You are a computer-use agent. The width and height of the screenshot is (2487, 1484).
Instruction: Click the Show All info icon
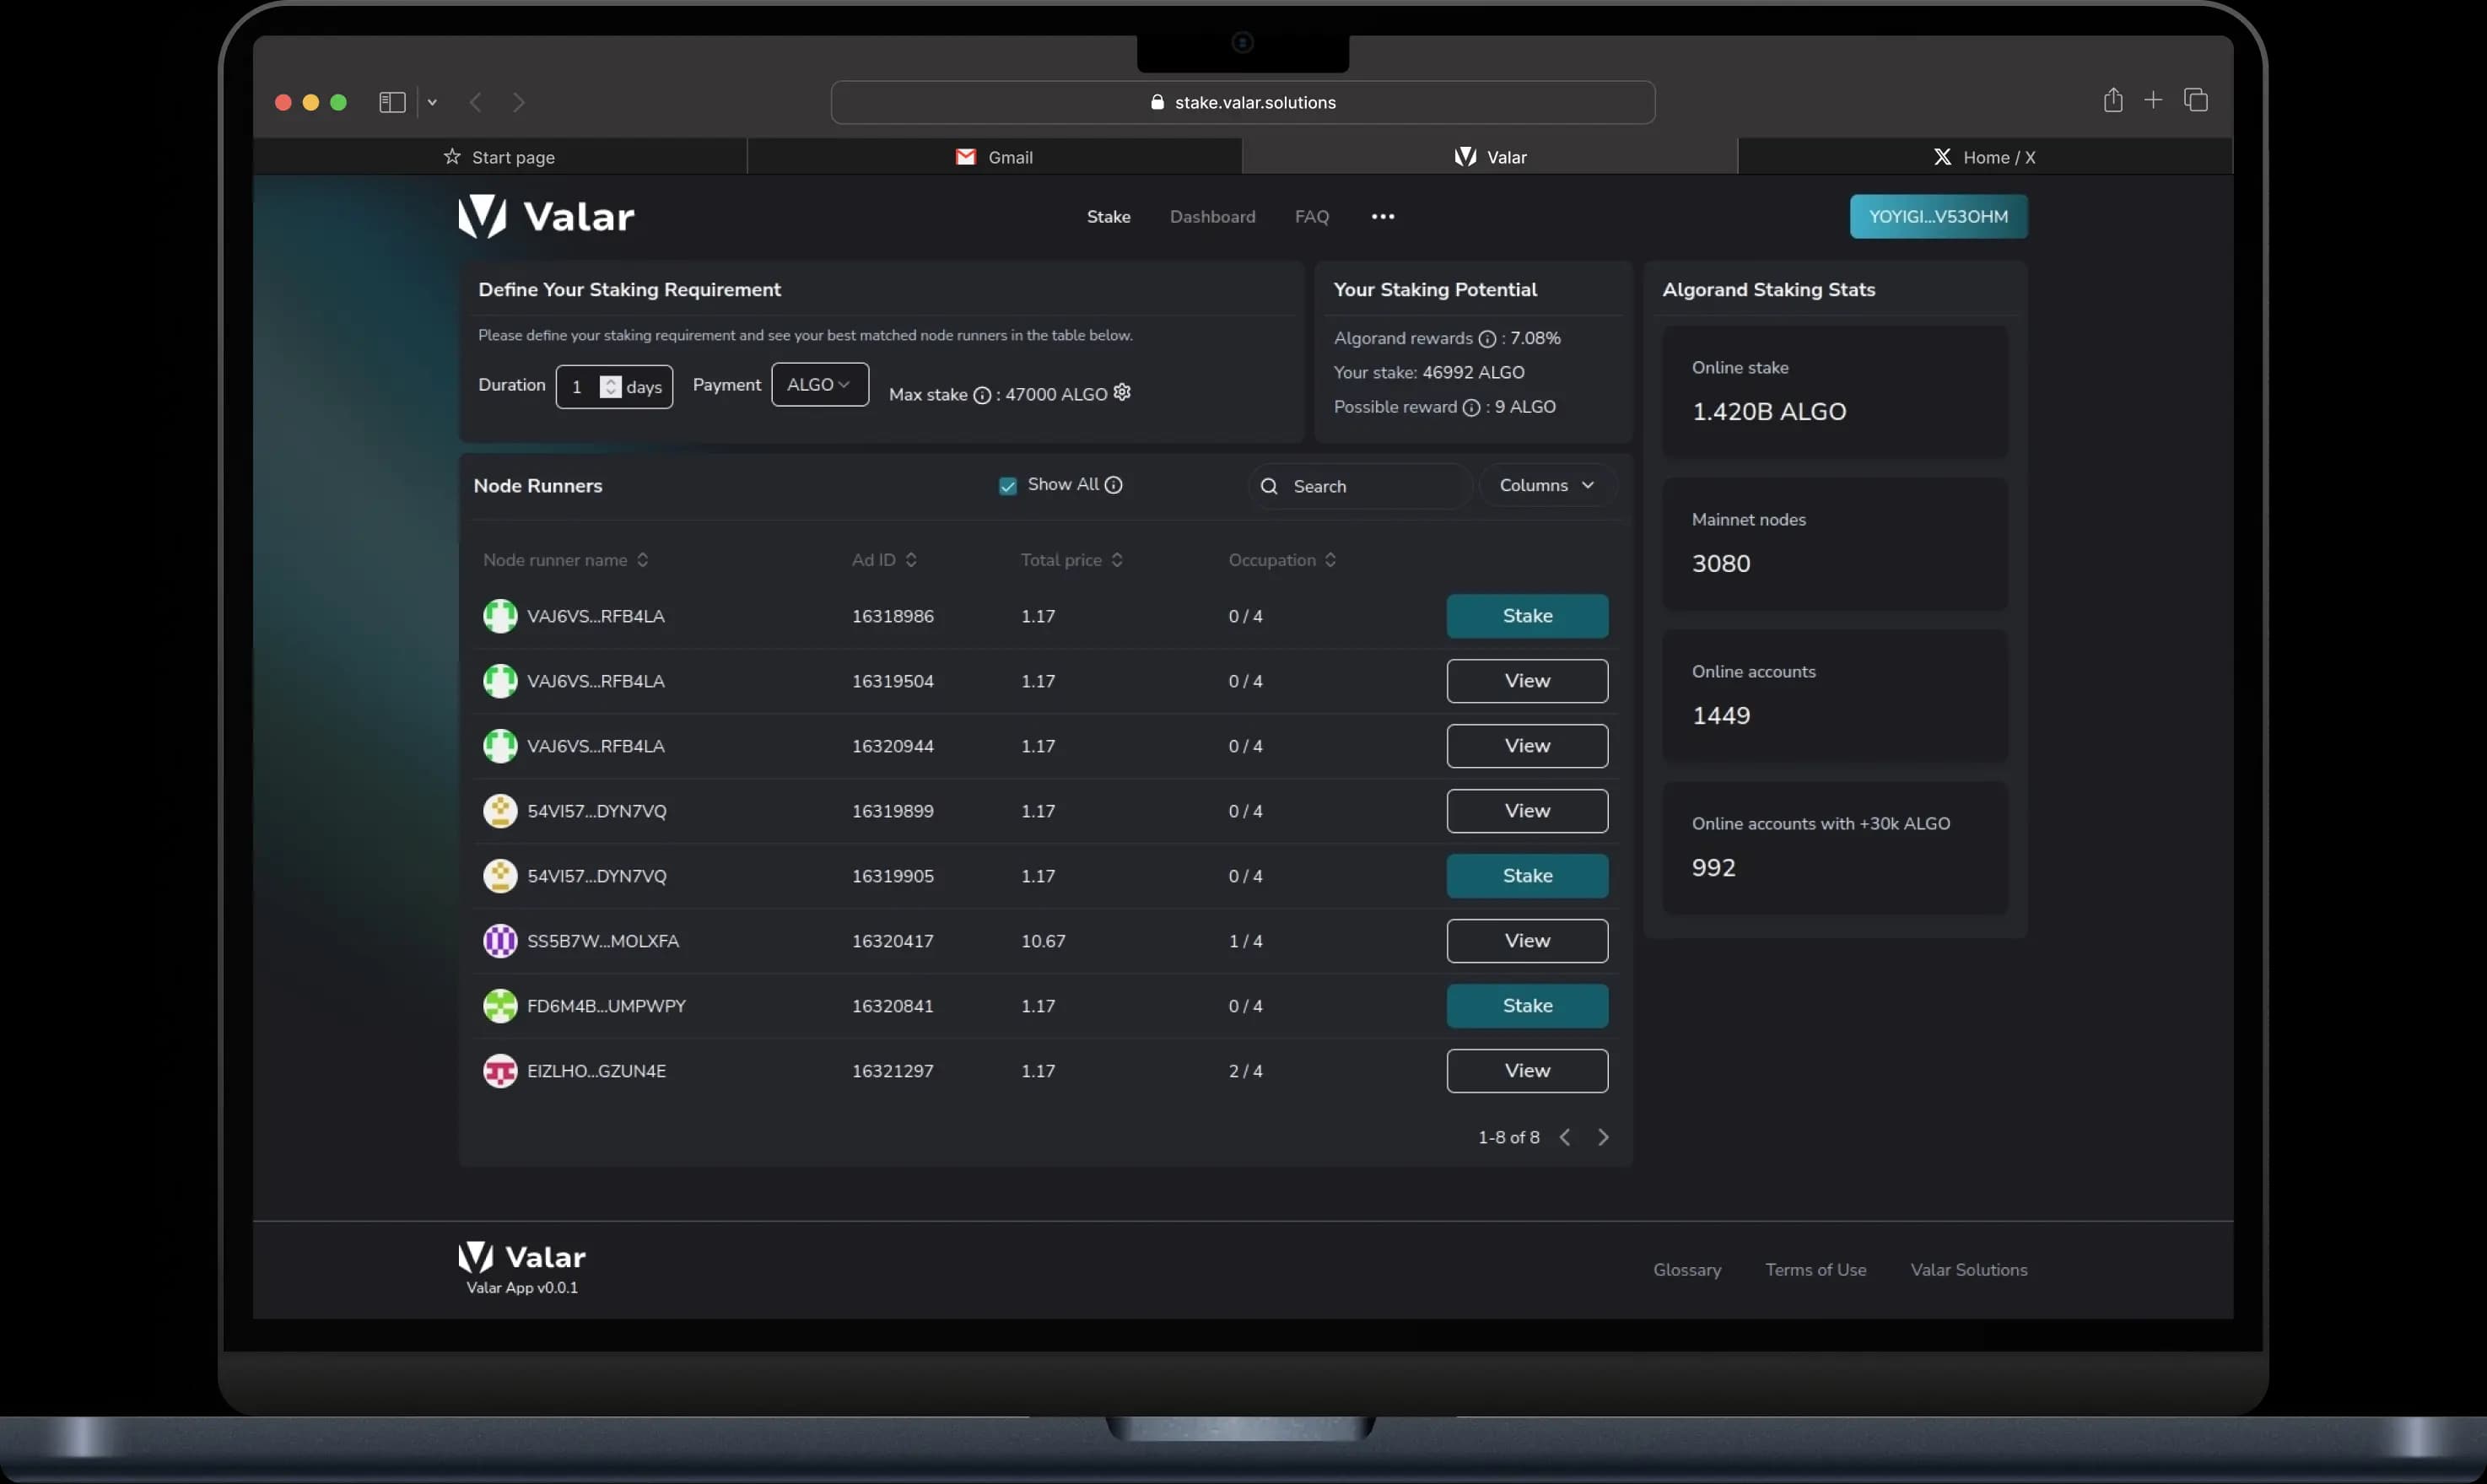click(1113, 485)
